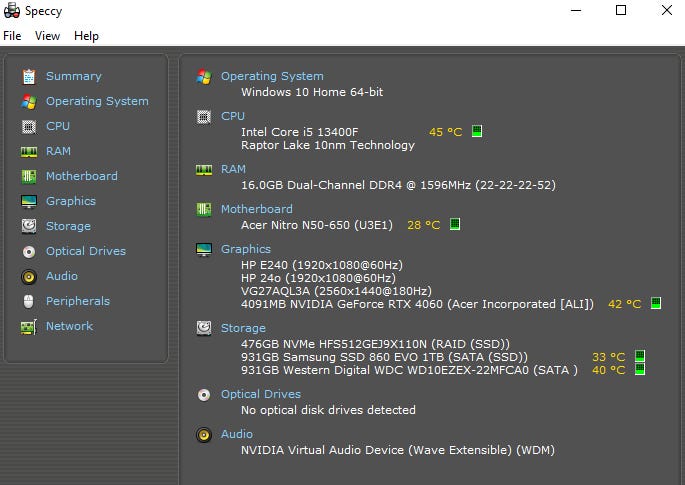The height and width of the screenshot is (485, 685).
Task: Select the Graphics heading in the main panel
Action: 246,249
